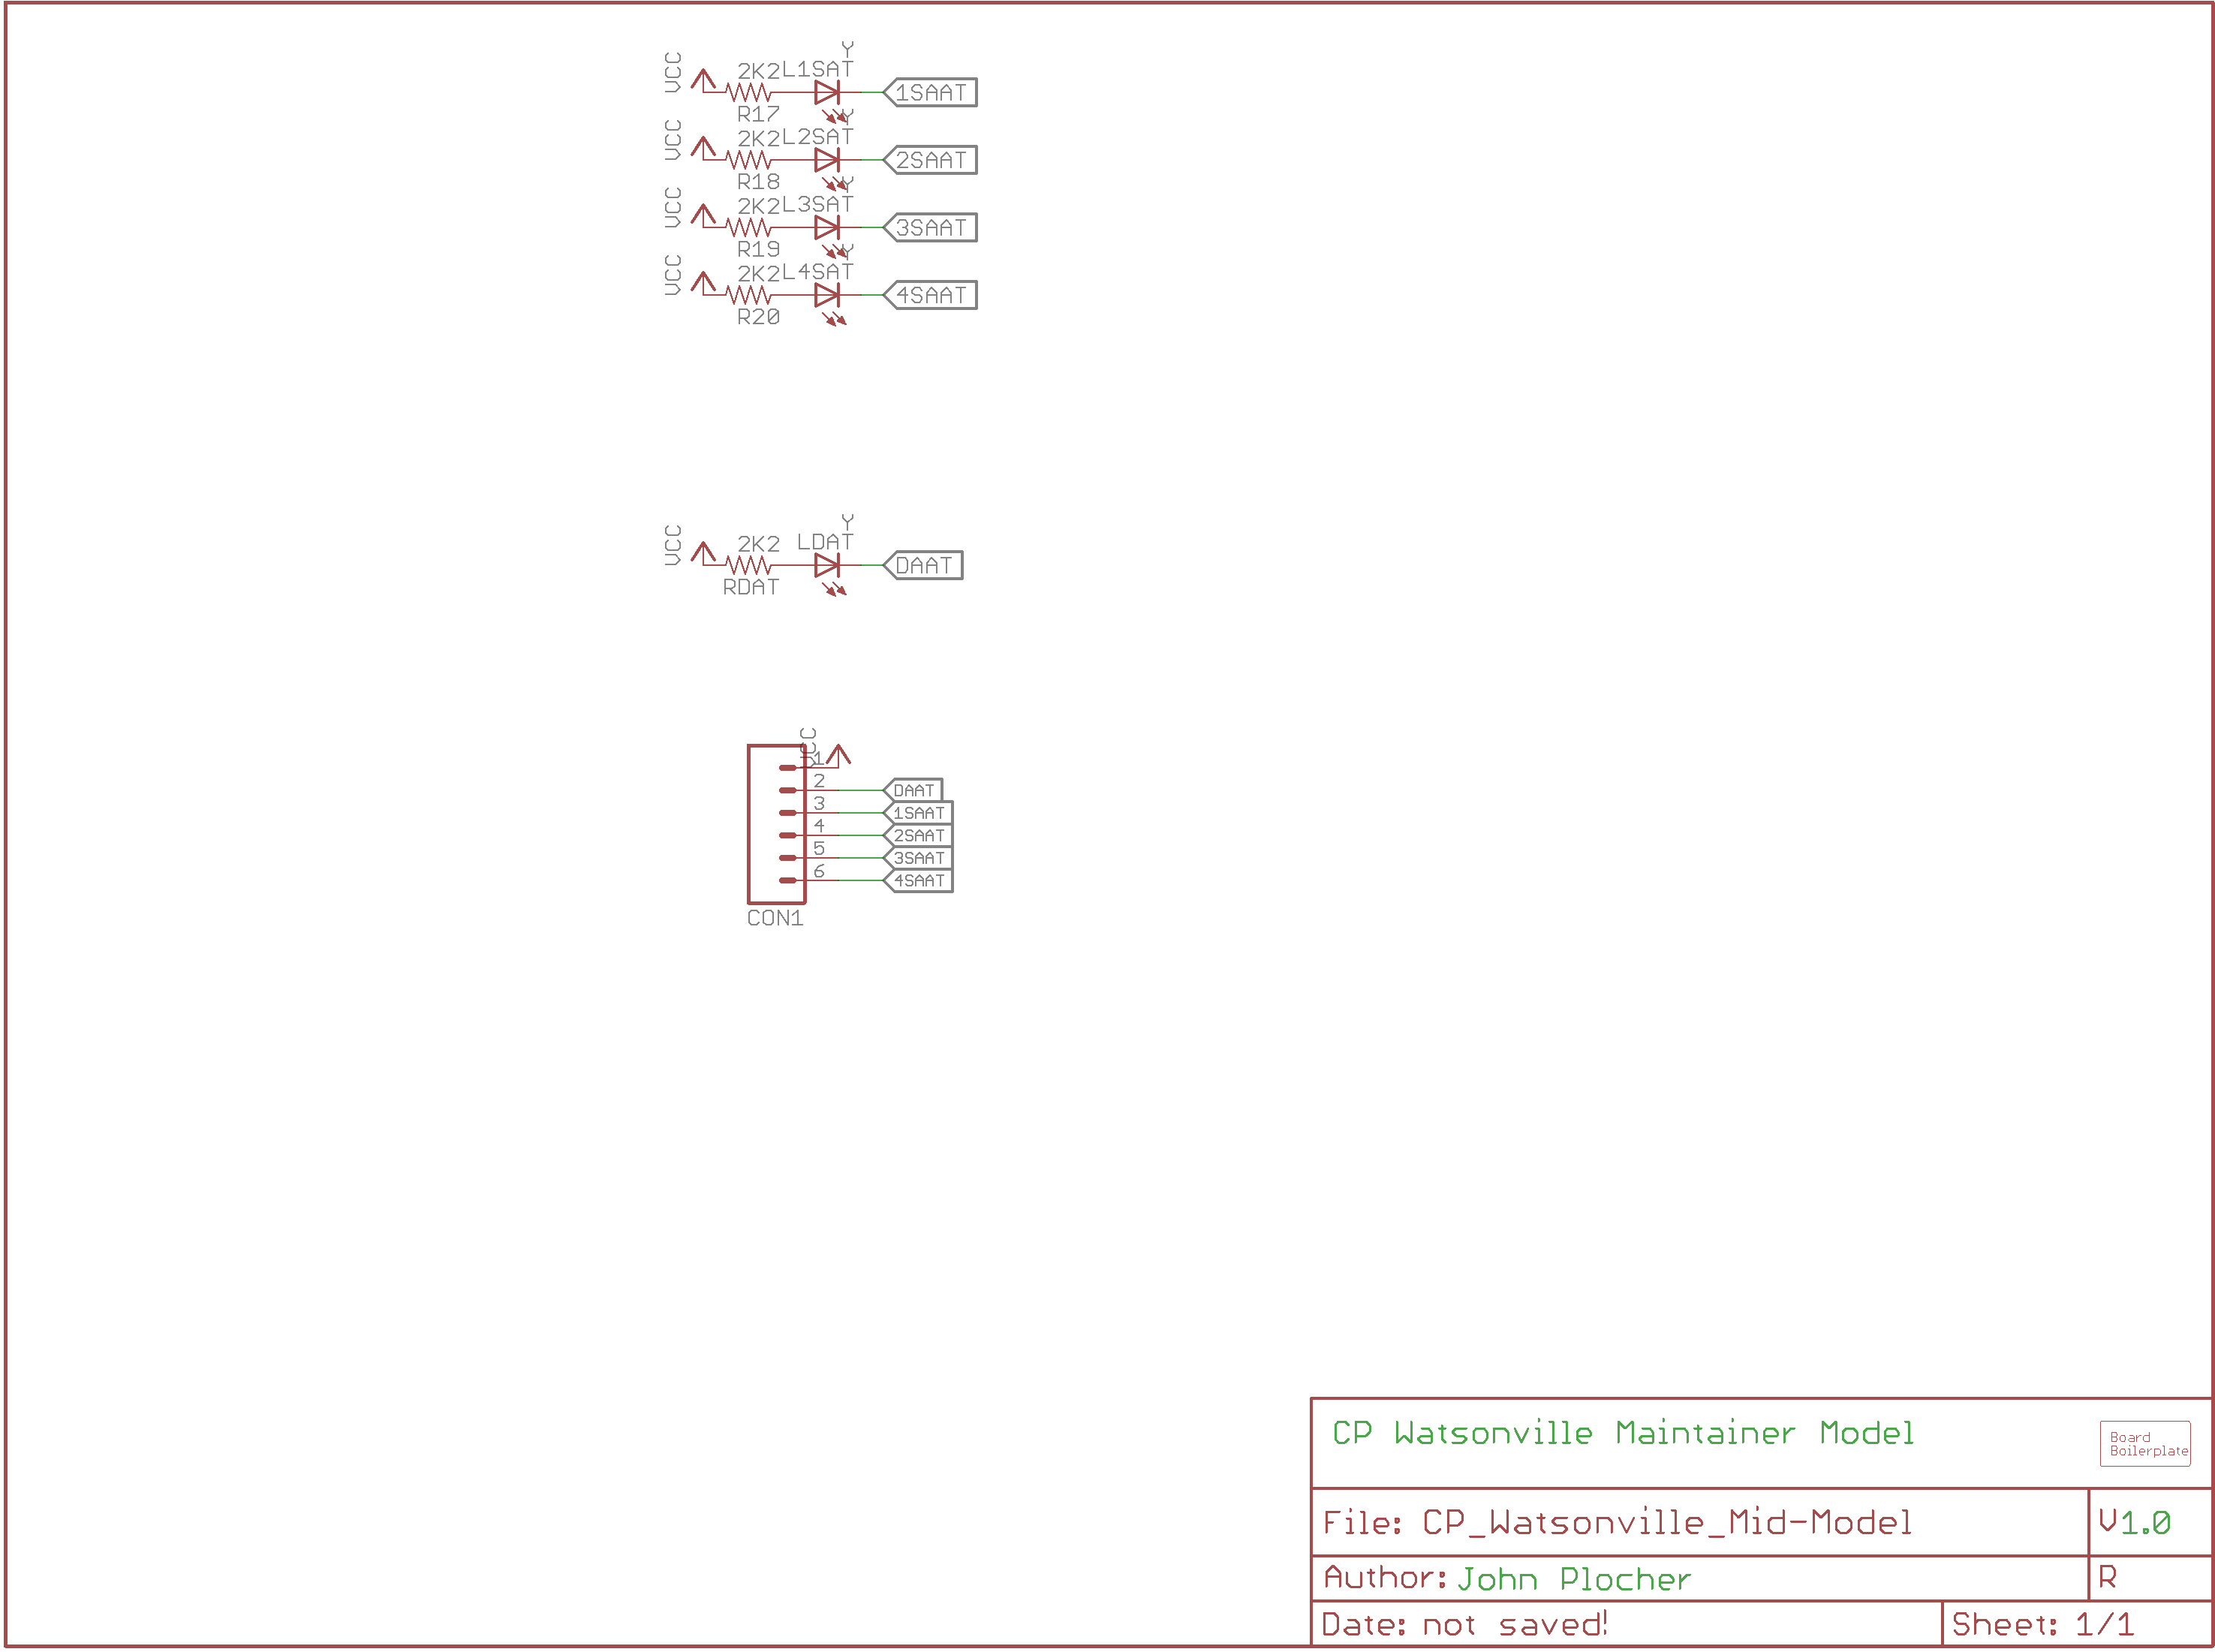
Task: Select VCC supply arrow feeding R19
Action: [704, 215]
